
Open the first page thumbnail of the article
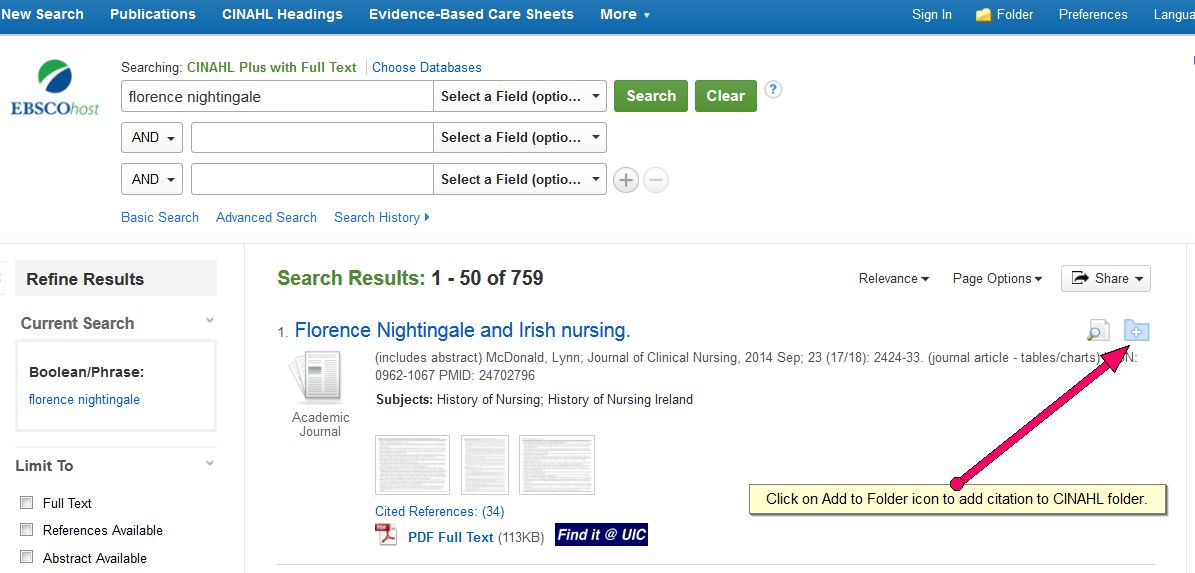pos(412,465)
